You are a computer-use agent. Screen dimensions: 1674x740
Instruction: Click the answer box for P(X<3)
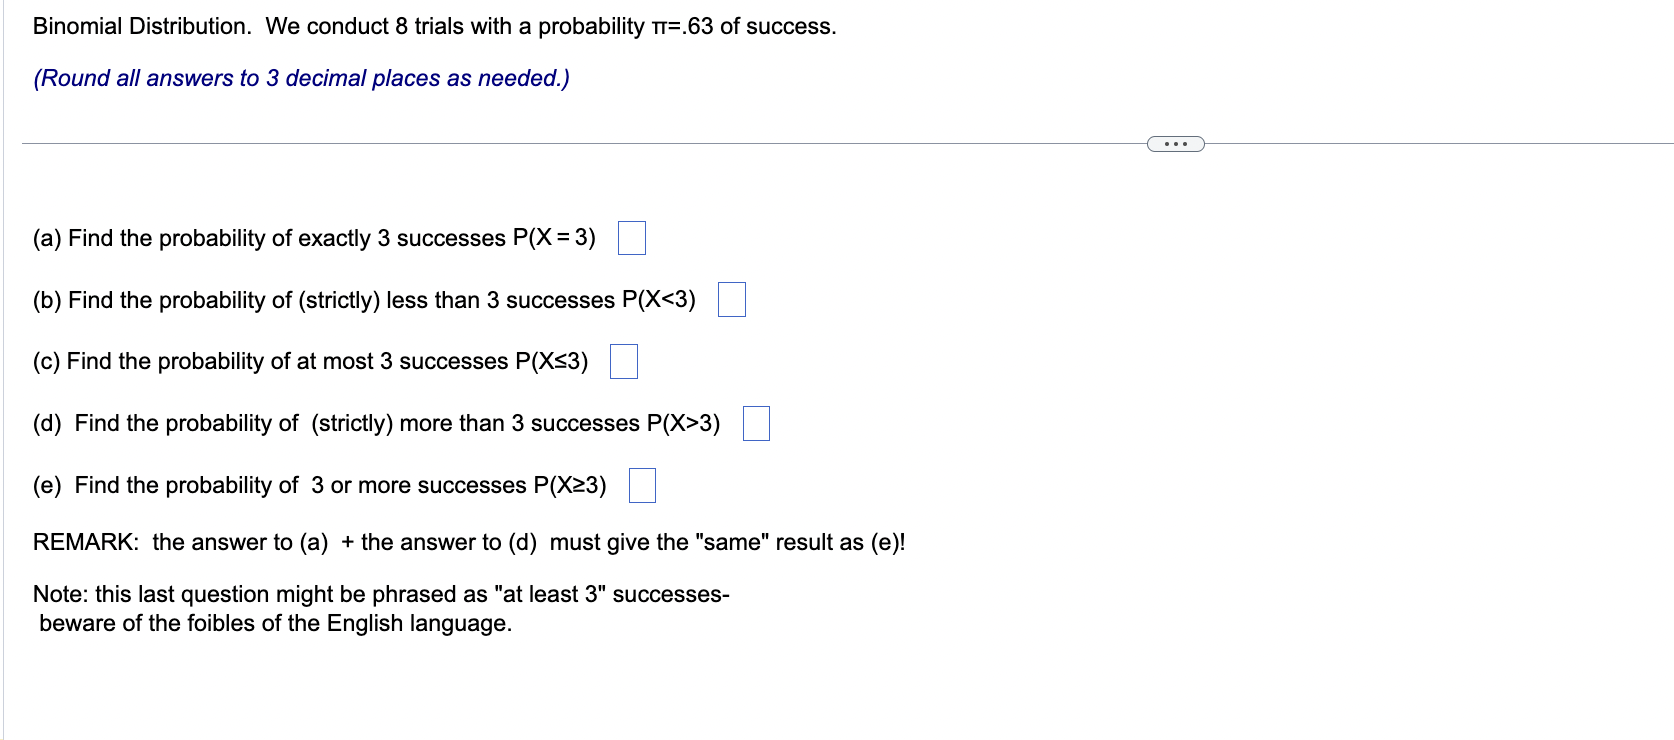[x=732, y=300]
